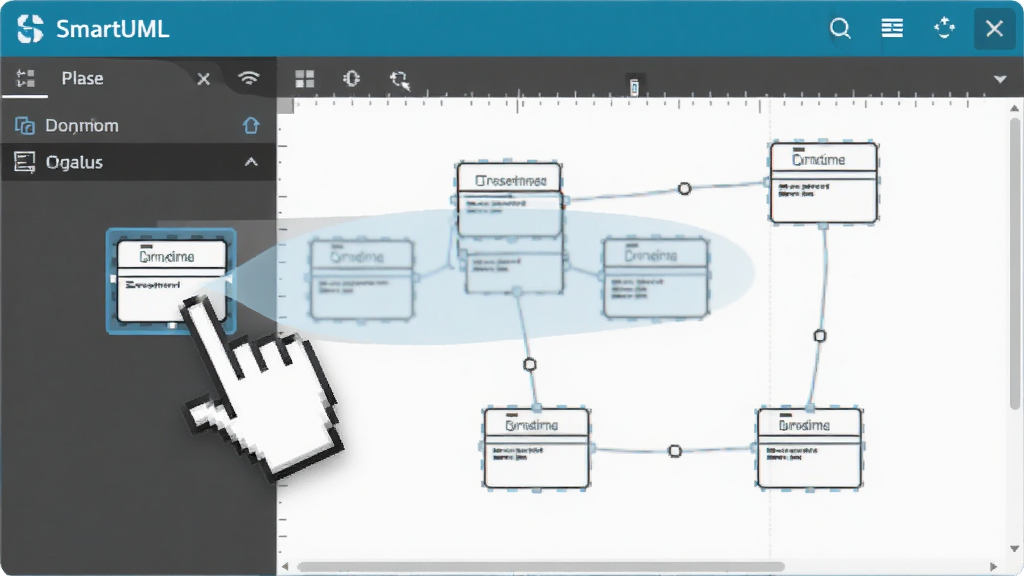
Task: Open the list view icon in title bar
Action: pyautogui.click(x=892, y=28)
